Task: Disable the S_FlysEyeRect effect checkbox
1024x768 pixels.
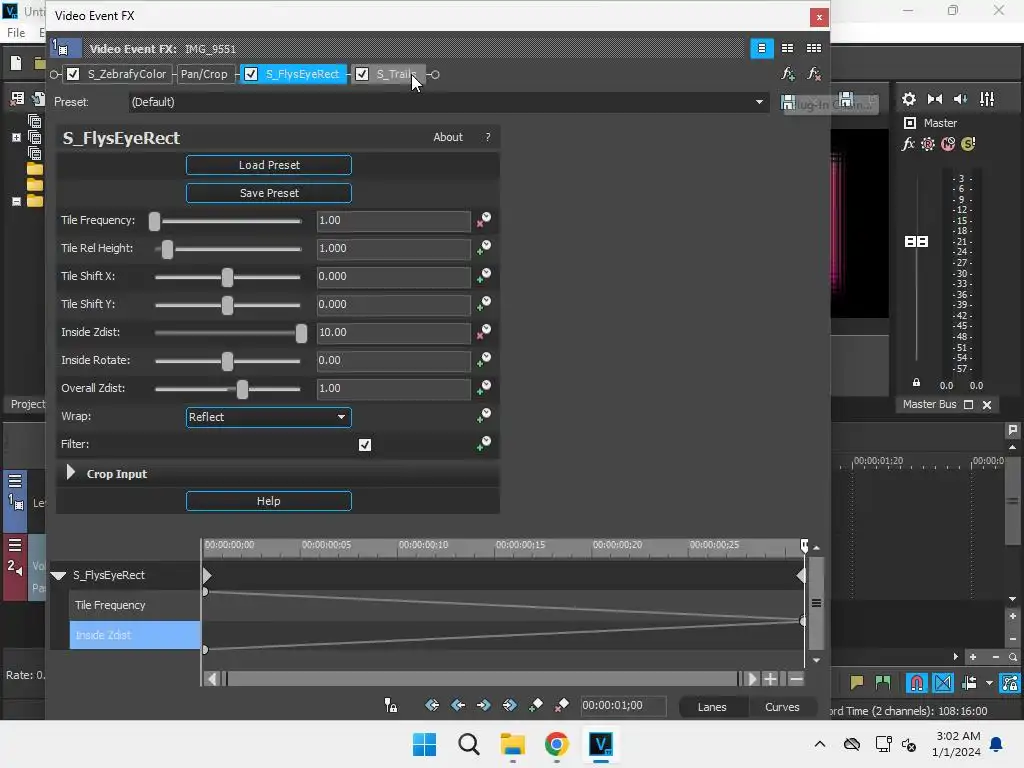Action: coord(251,74)
